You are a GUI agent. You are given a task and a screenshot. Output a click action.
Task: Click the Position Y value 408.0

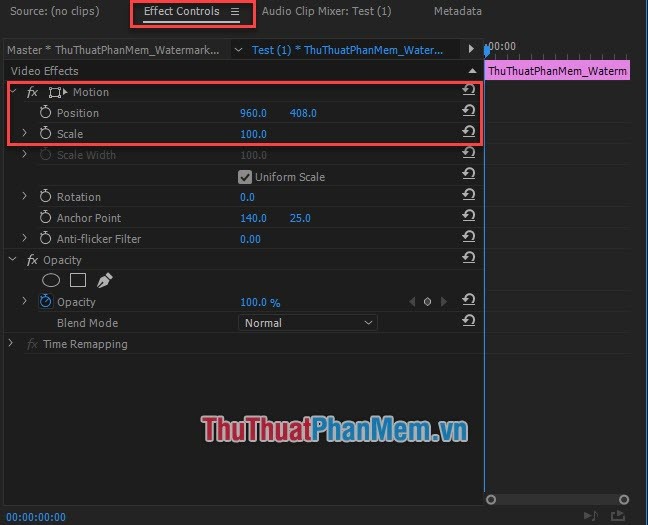(303, 113)
